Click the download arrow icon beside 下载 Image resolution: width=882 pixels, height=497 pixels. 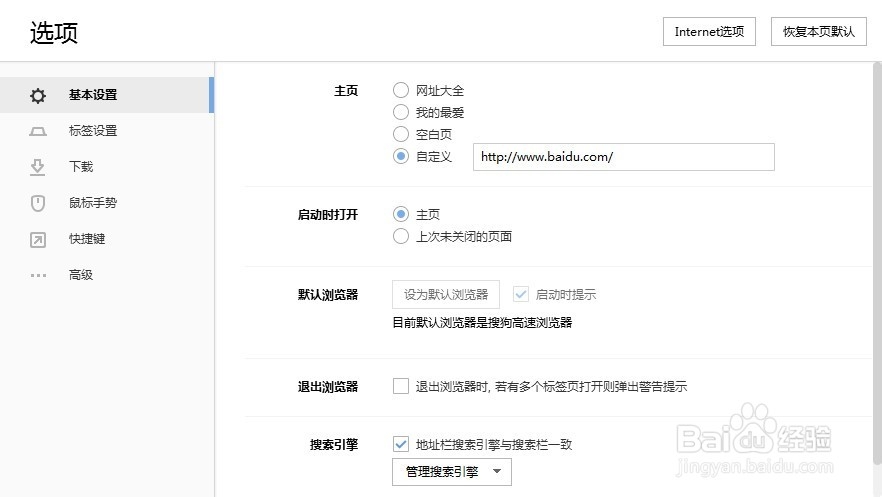(x=38, y=167)
